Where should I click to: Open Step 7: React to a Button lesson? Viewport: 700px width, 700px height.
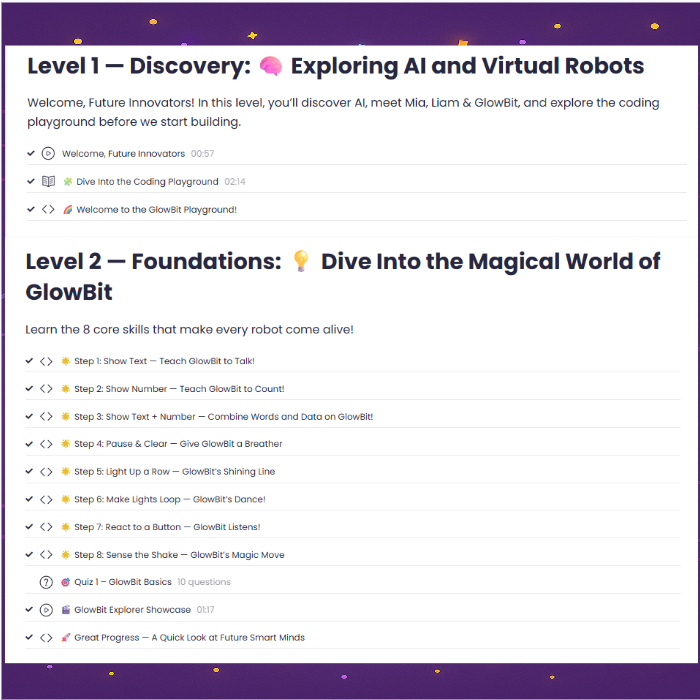[181, 527]
